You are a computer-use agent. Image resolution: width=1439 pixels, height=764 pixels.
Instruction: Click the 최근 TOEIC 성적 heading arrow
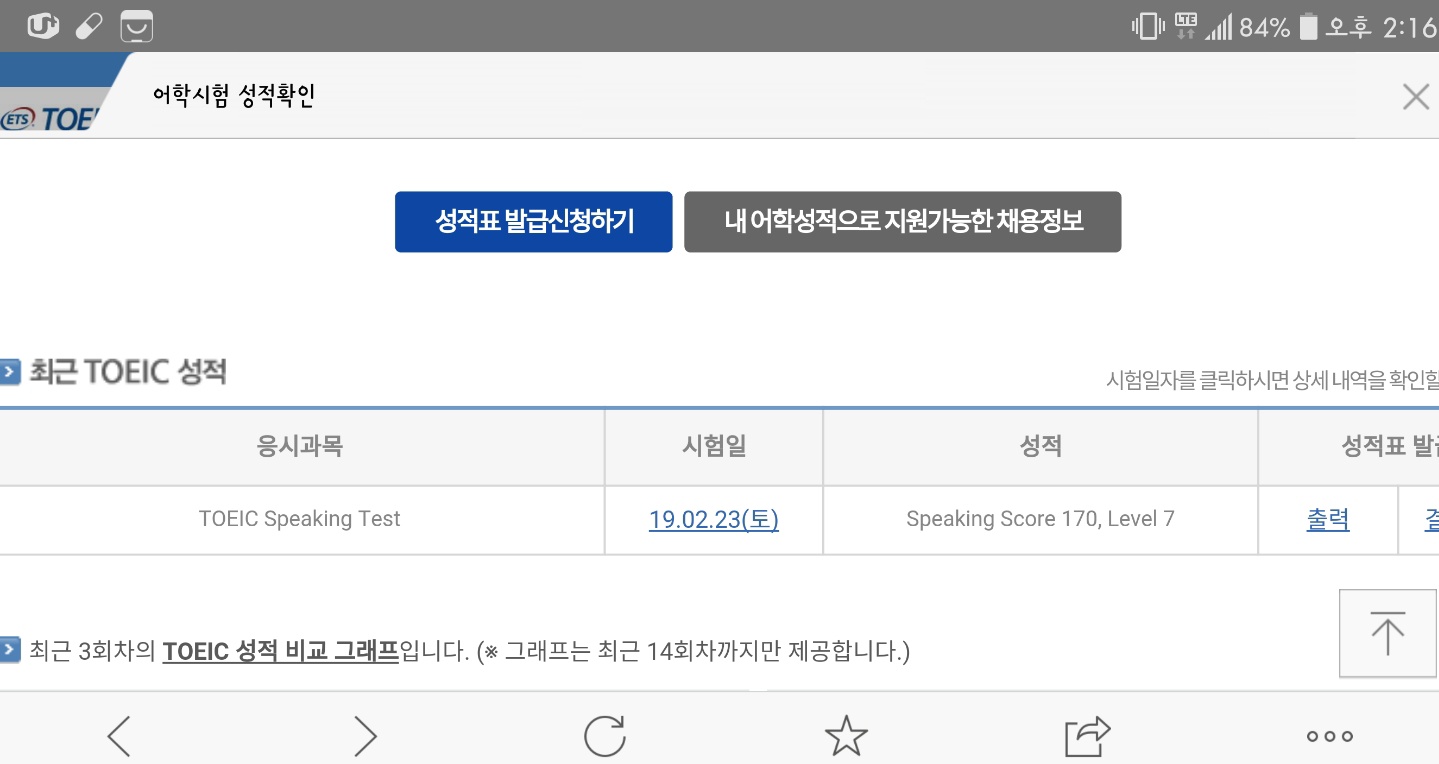coord(10,373)
